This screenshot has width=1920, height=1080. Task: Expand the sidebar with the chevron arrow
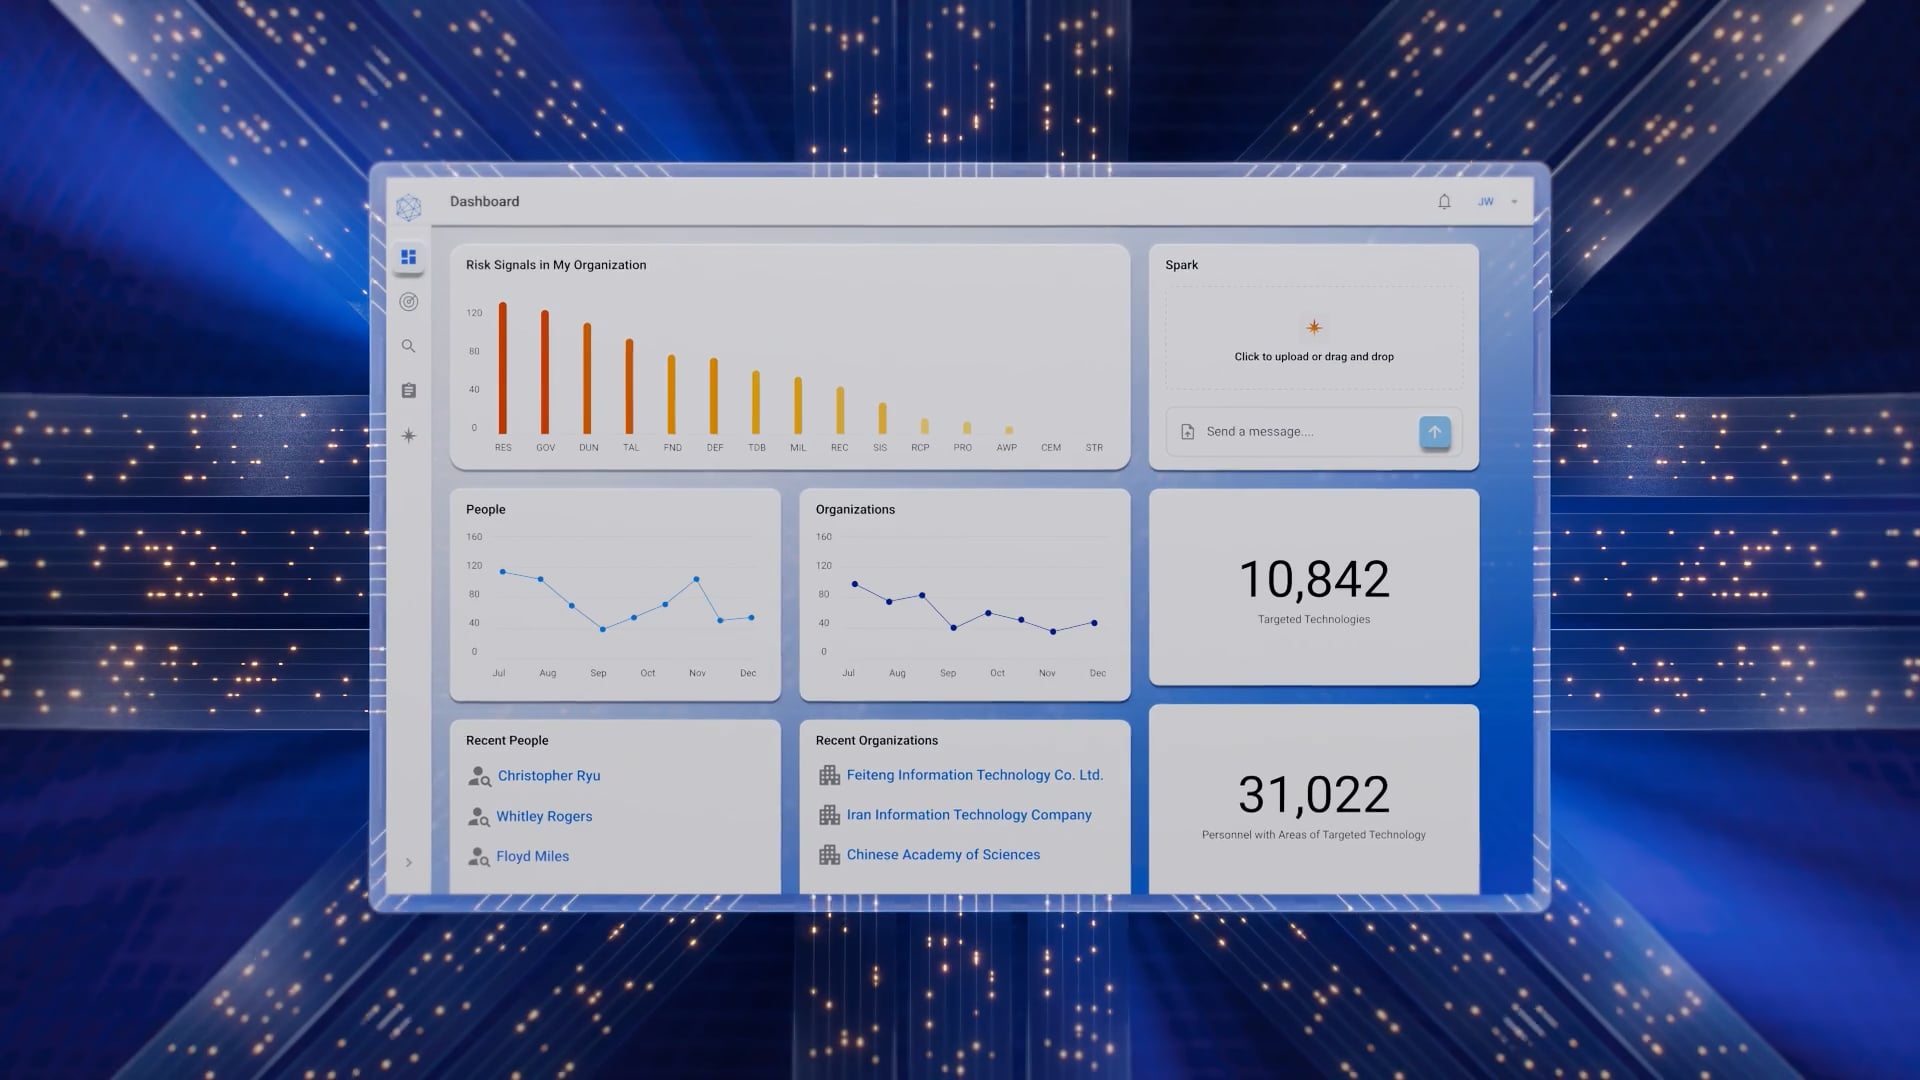[408, 862]
